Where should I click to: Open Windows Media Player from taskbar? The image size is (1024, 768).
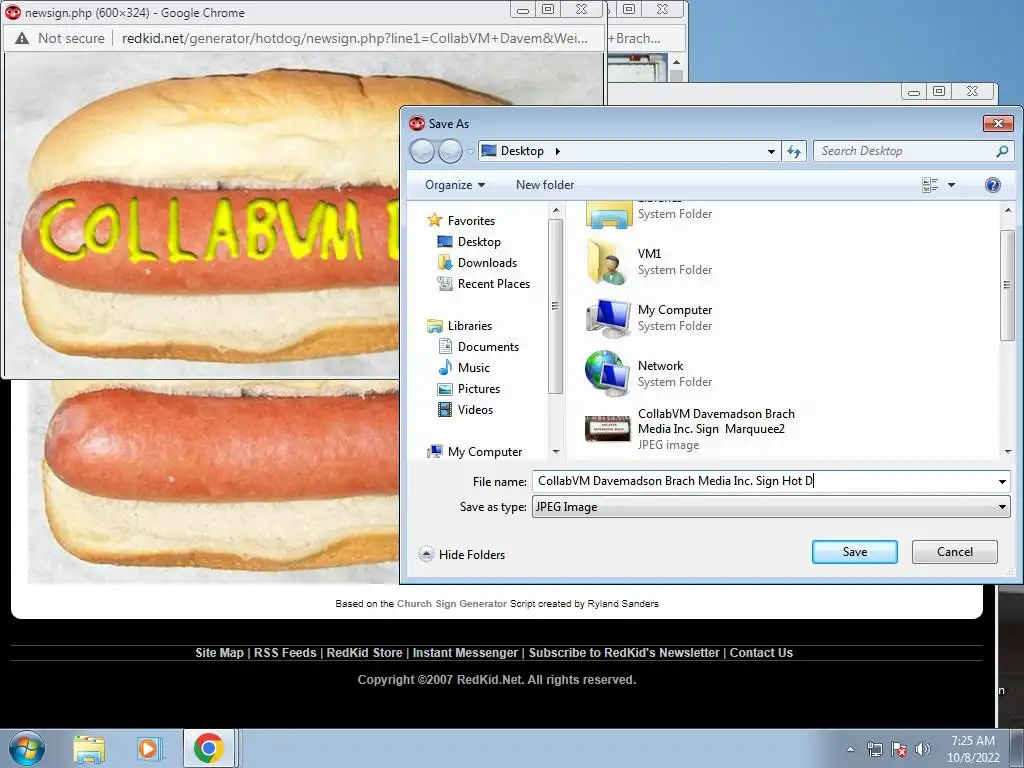(x=149, y=748)
